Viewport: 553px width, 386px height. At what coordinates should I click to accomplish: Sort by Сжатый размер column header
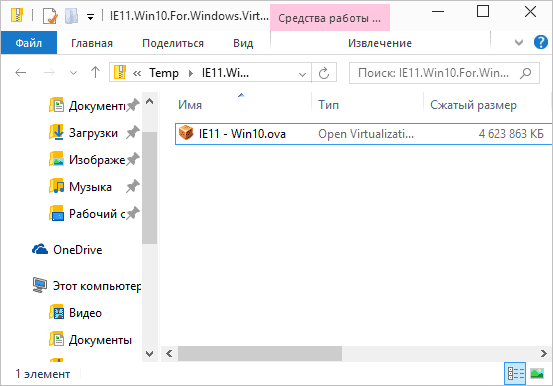point(473,105)
